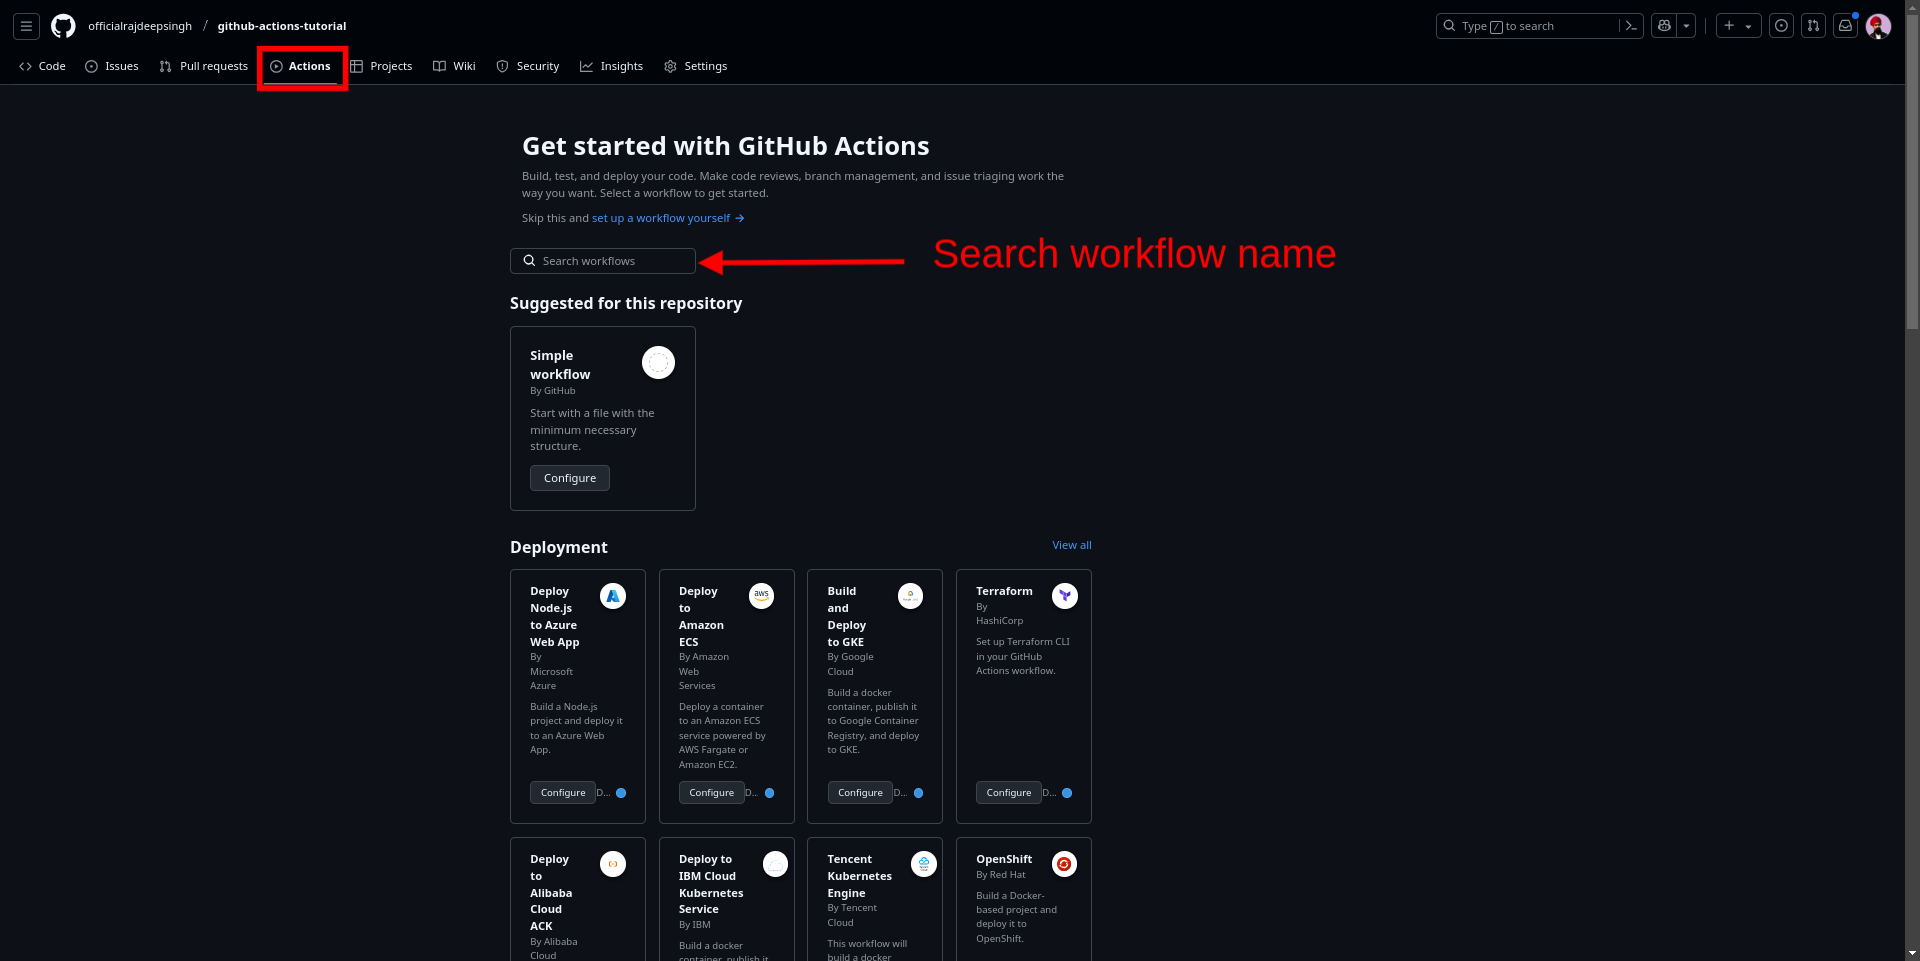Select the Actions tab
The width and height of the screenshot is (1920, 961).
[300, 66]
